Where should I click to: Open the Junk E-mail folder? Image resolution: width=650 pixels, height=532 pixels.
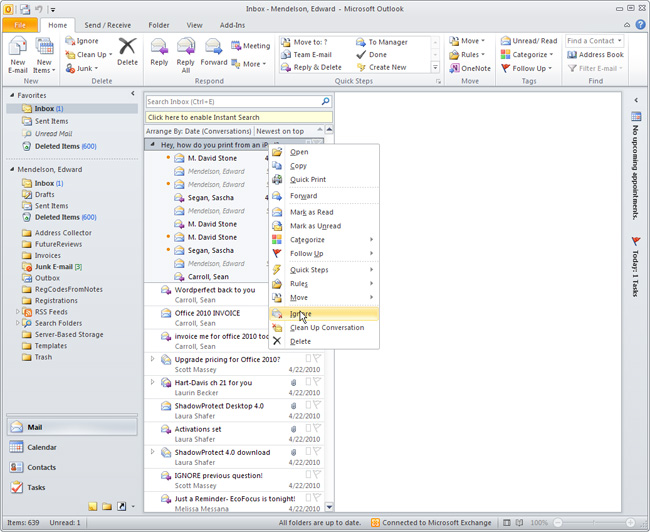click(53, 267)
